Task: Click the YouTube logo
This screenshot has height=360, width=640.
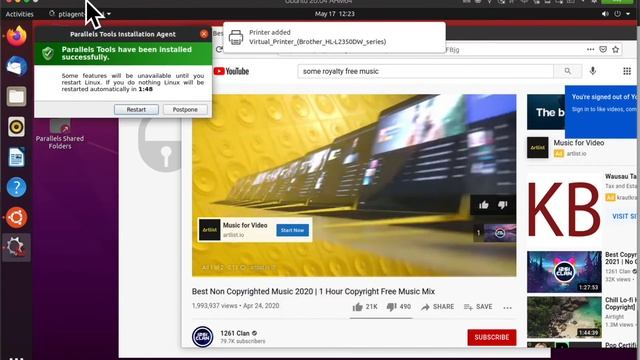Action: (231, 71)
